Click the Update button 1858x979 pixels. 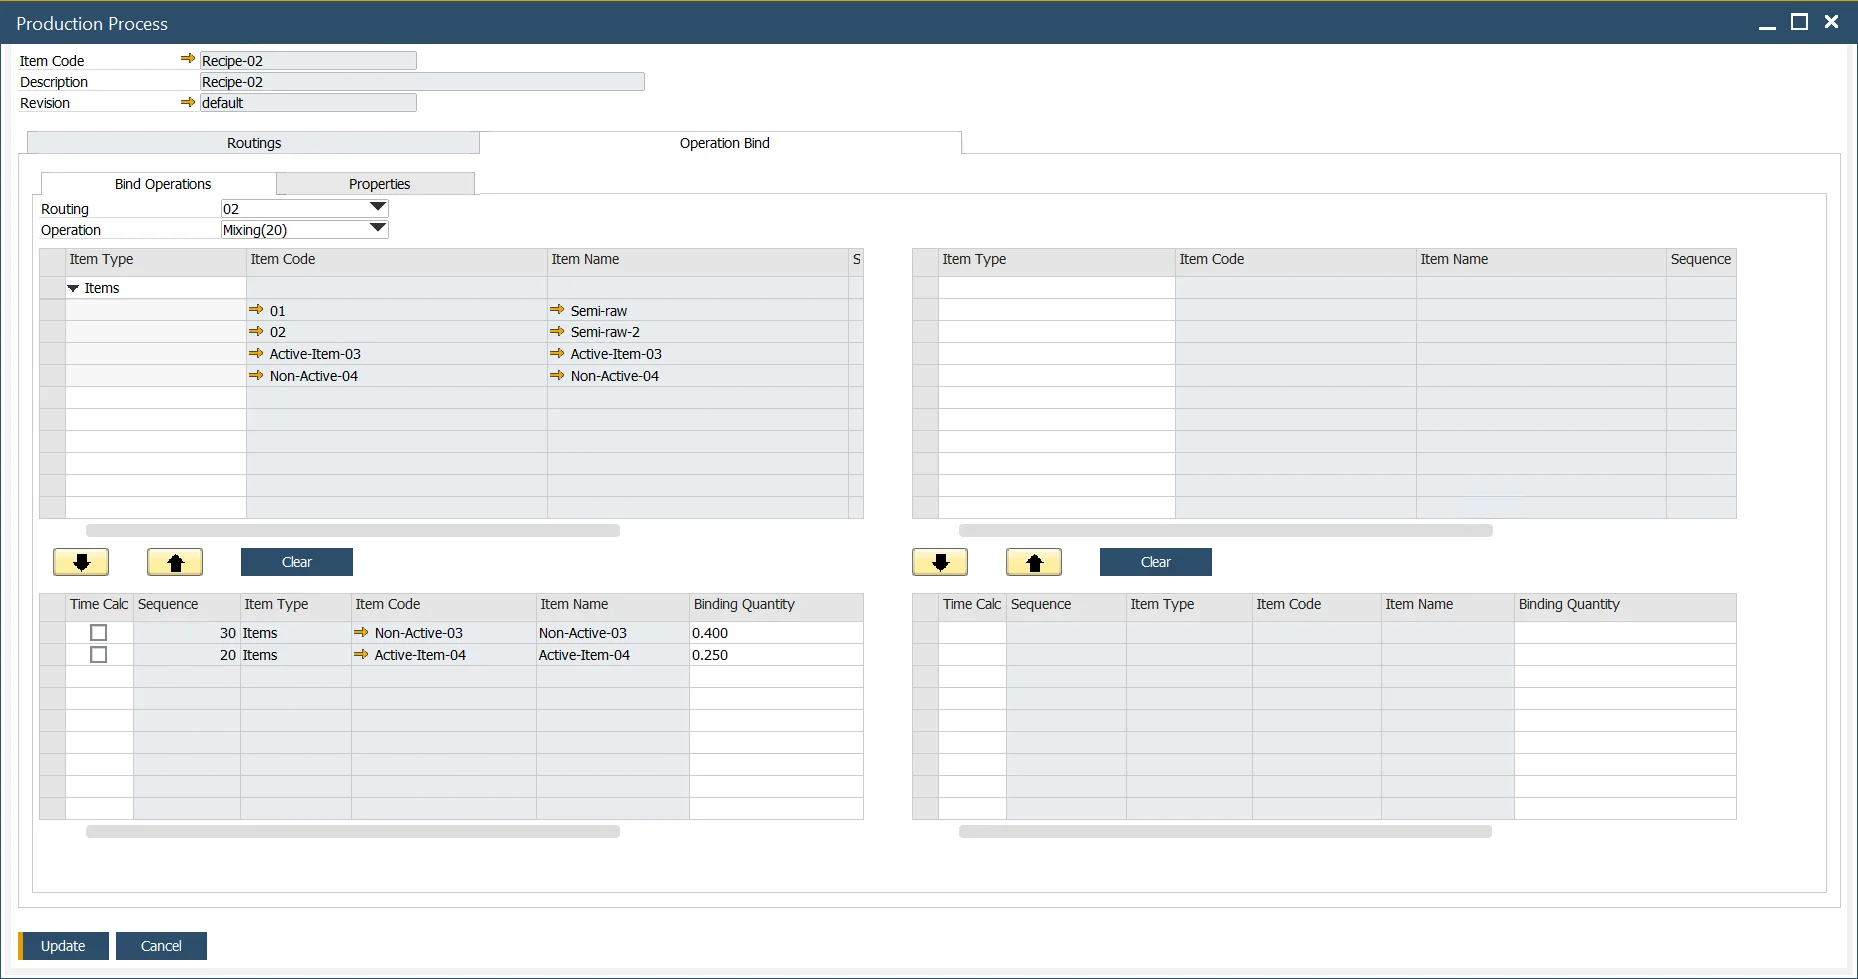pyautogui.click(x=63, y=946)
